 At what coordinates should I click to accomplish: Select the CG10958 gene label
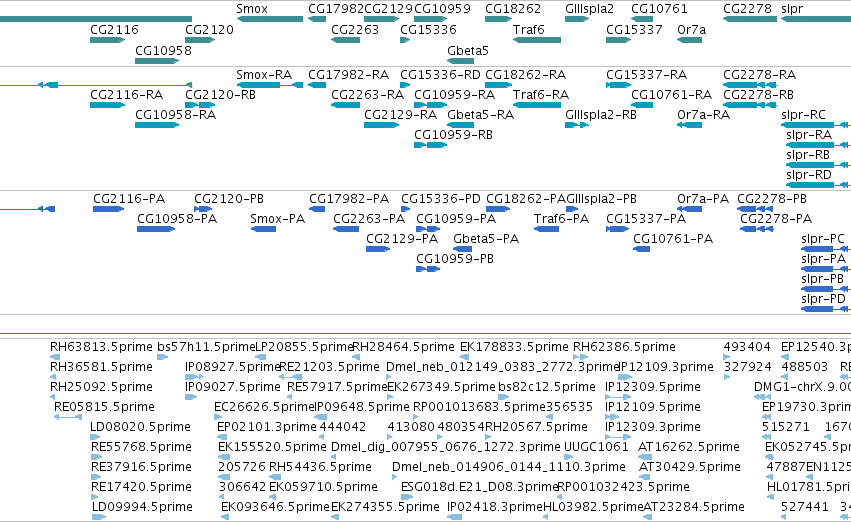pos(163,50)
